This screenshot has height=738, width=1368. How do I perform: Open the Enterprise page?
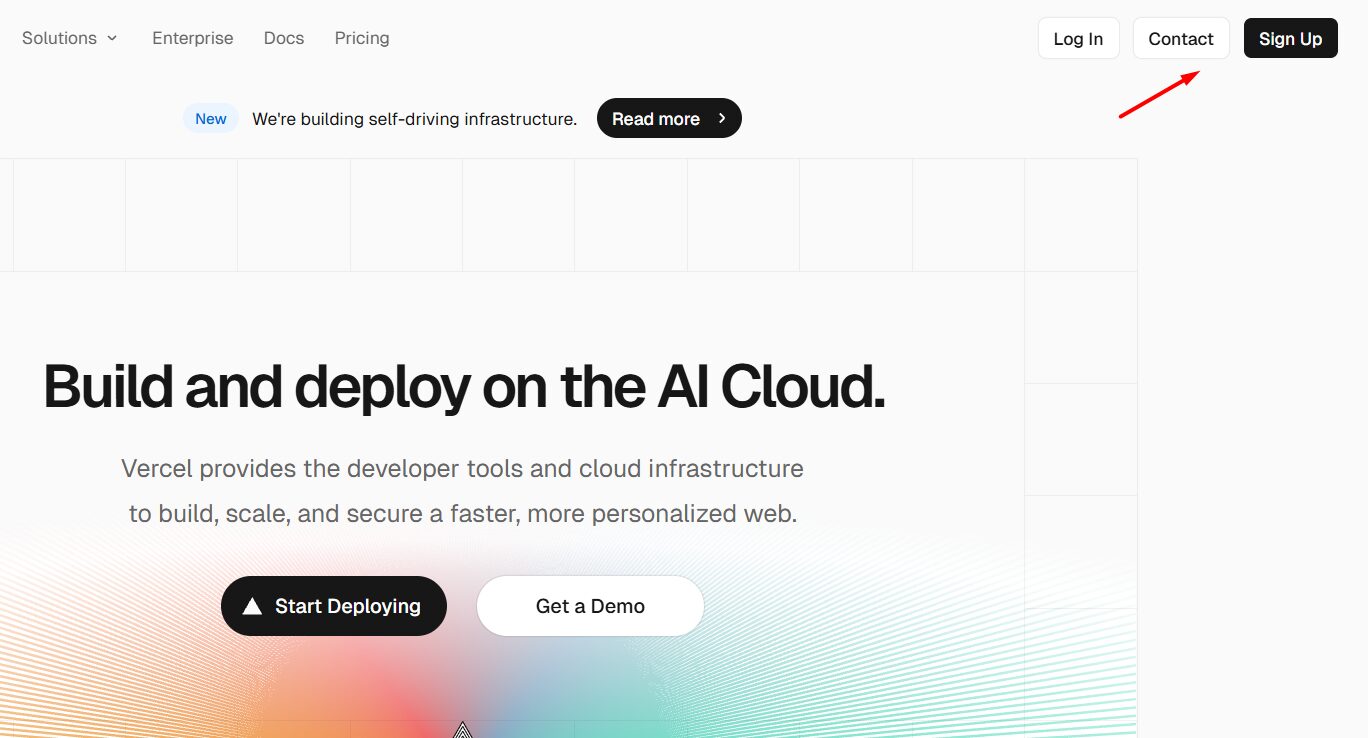click(192, 38)
